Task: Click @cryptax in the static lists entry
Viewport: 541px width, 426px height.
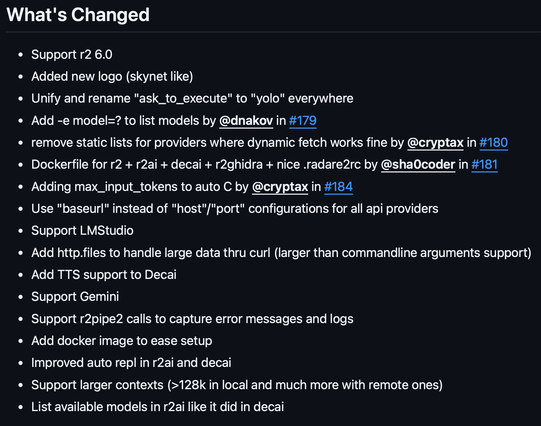Action: (435, 143)
